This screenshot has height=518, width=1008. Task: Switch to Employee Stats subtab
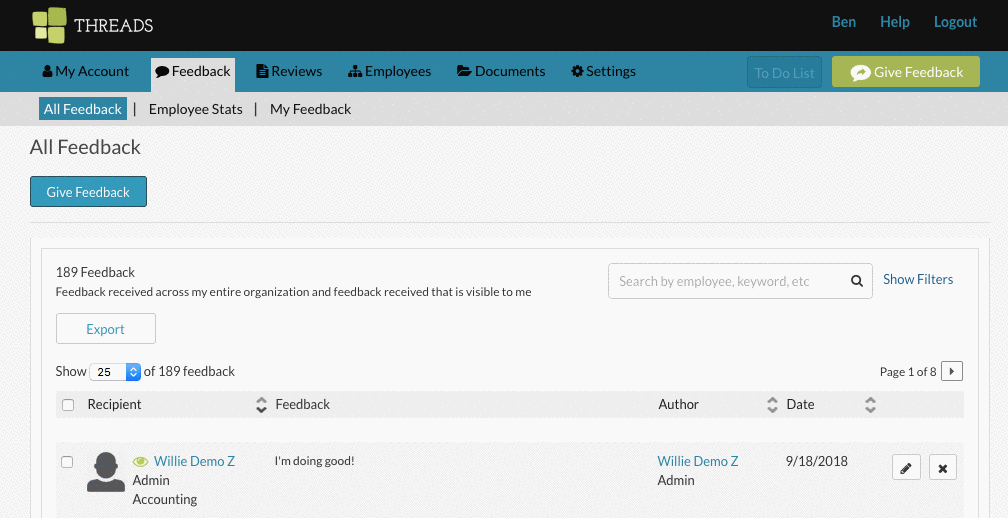(x=195, y=109)
